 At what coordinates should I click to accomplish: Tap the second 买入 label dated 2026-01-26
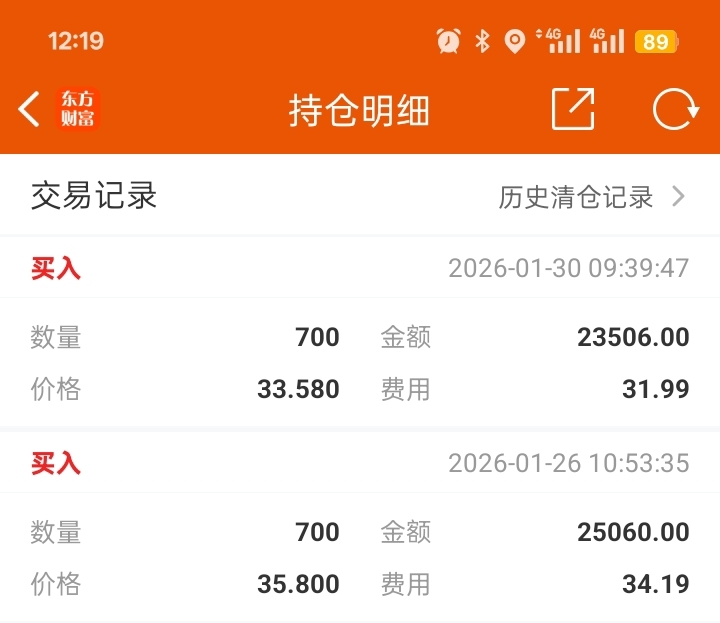(x=56, y=463)
